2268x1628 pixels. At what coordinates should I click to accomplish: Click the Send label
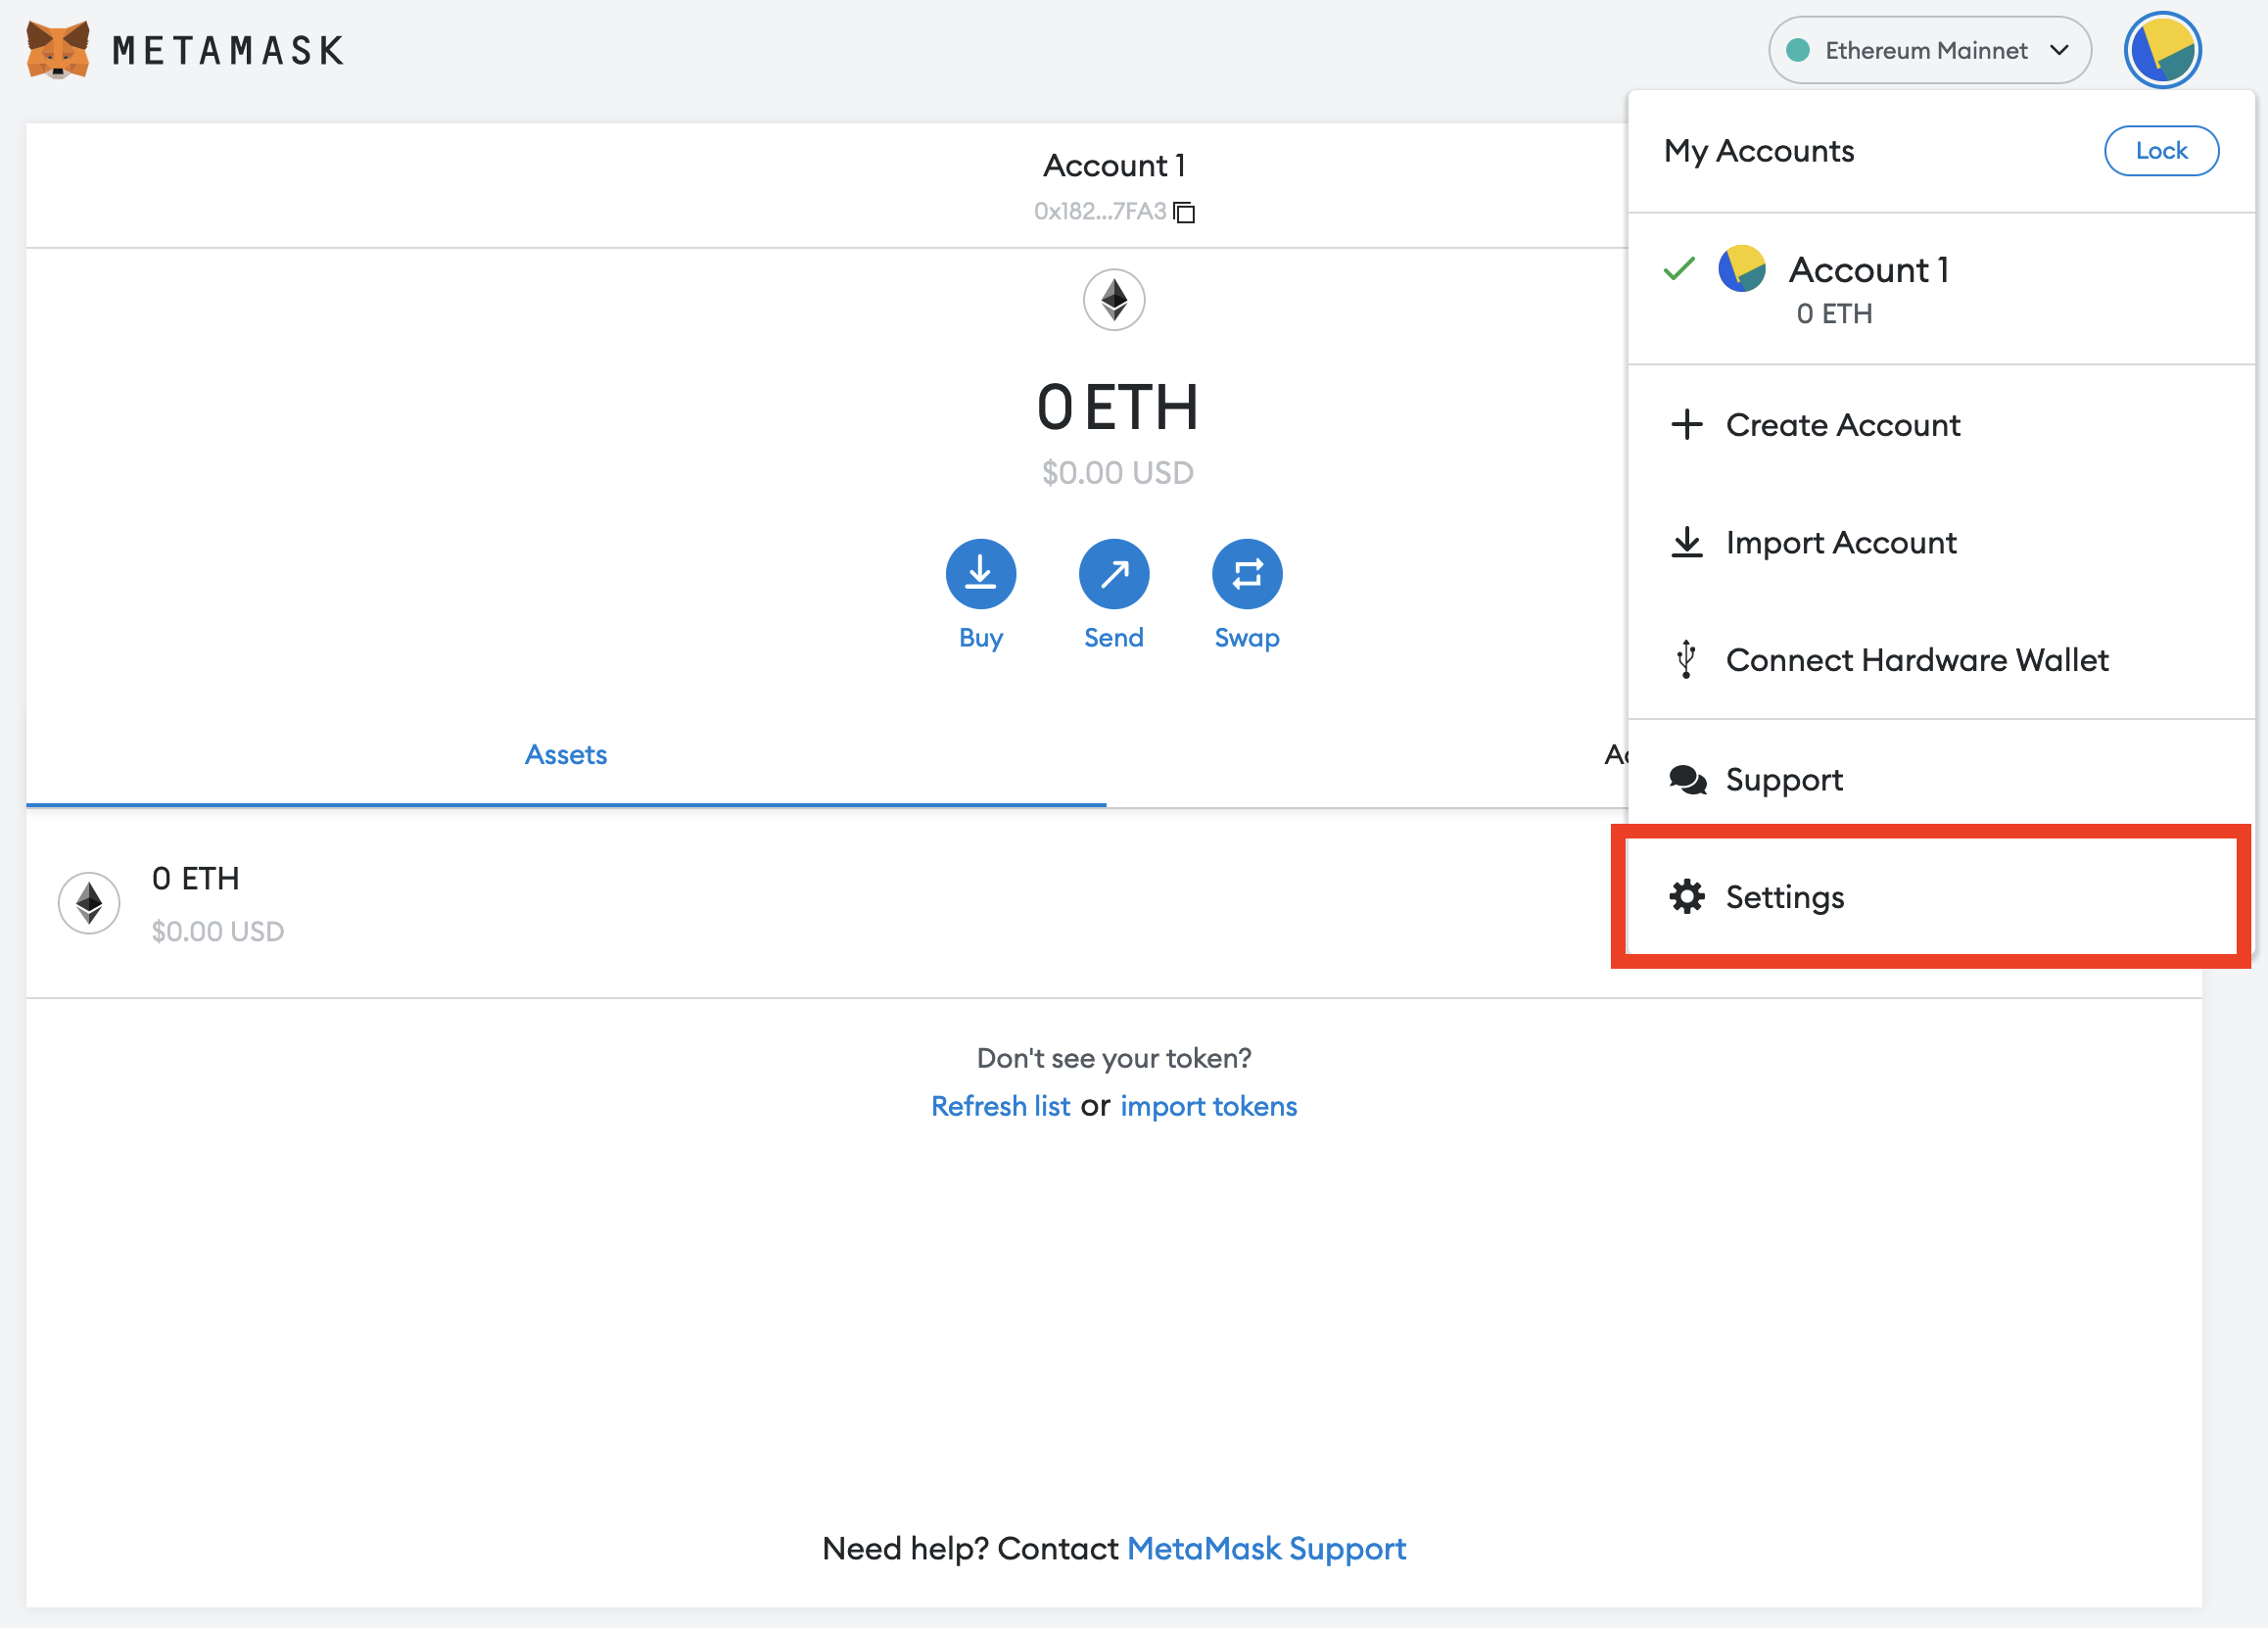coord(1114,638)
